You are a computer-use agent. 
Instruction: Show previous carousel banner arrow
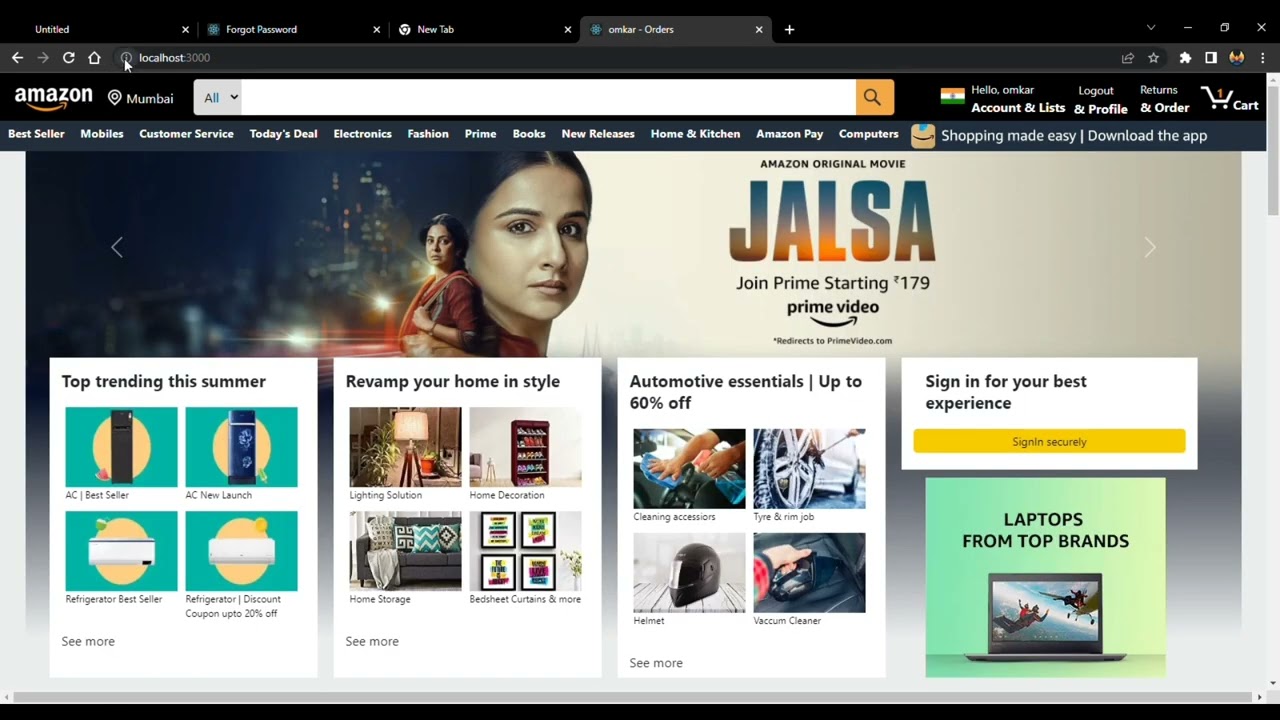pyautogui.click(x=117, y=247)
